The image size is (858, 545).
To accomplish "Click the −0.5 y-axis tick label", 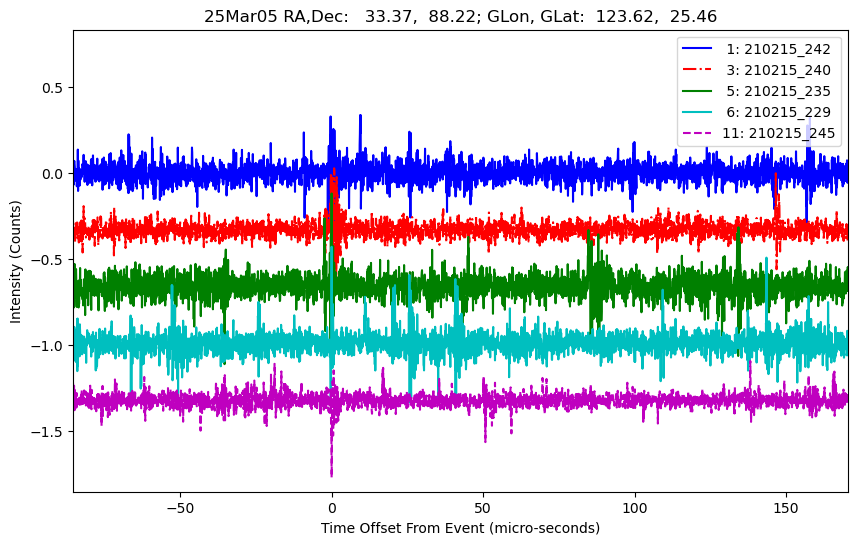I will (48, 259).
